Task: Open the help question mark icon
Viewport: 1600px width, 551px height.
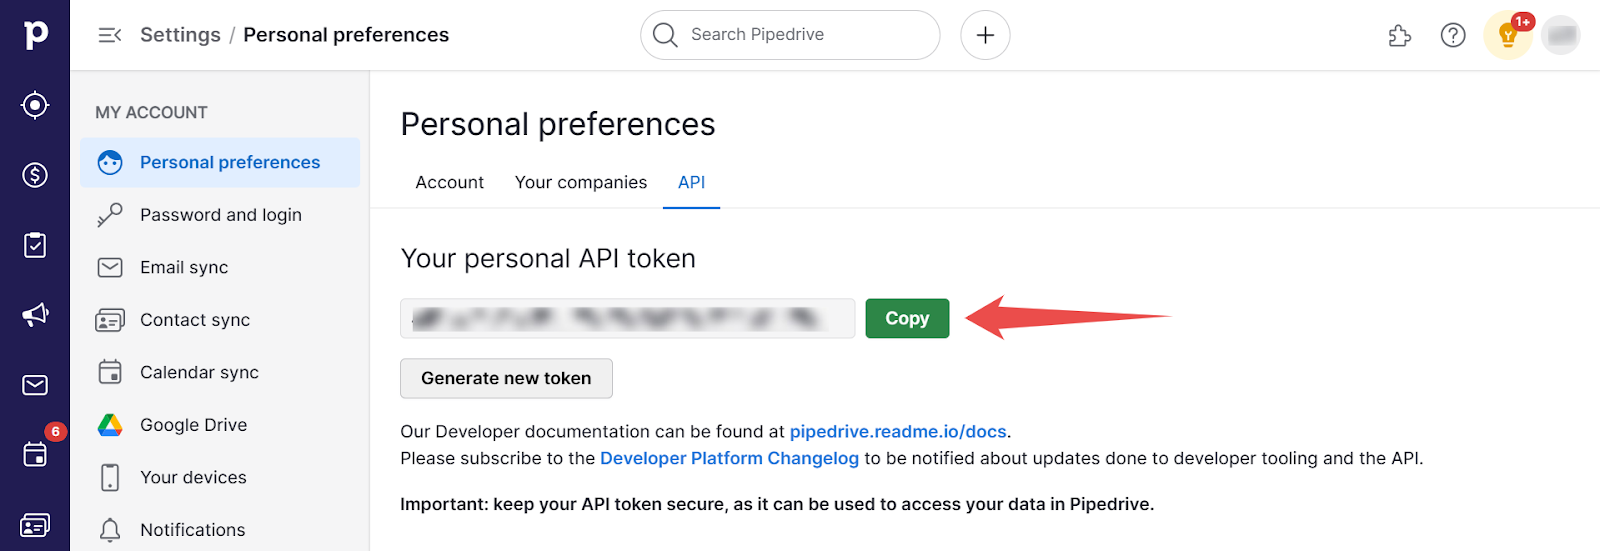Action: (x=1453, y=35)
